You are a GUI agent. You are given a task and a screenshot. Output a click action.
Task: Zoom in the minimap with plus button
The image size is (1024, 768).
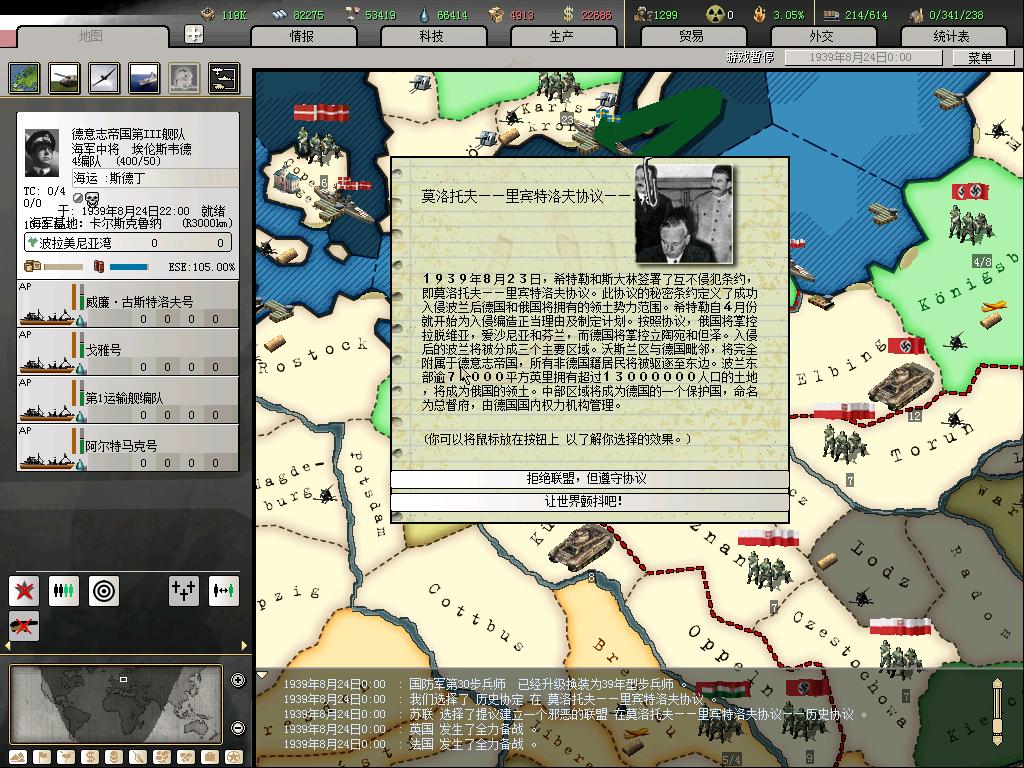(x=238, y=681)
